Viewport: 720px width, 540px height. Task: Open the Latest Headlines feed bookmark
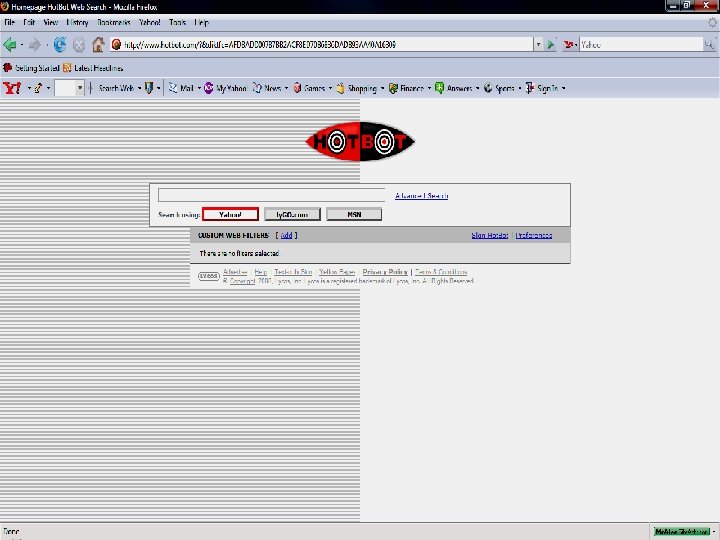(93, 68)
